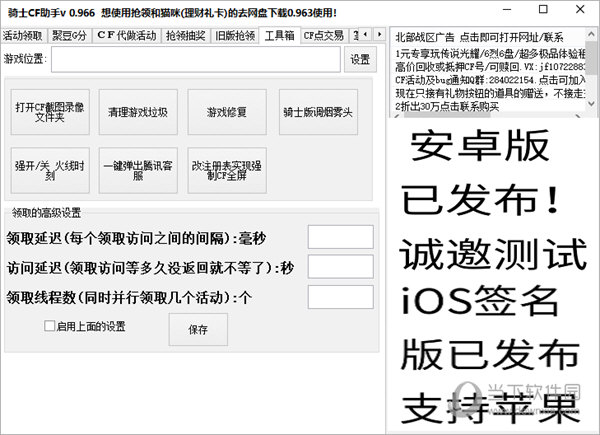Open ad line 现在只接有礼物按钮的道具的赠送
The height and width of the screenshot is (435, 600).
pos(491,93)
